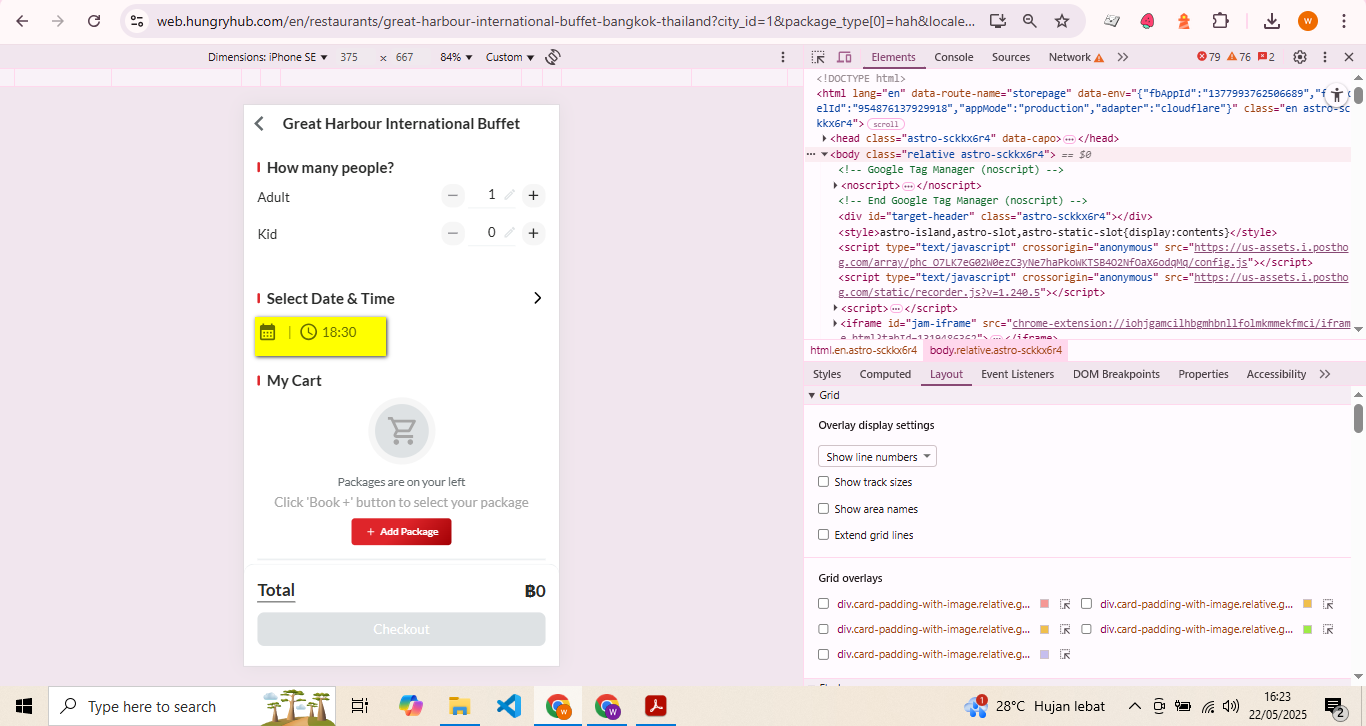Bookmark page using the star icon

(x=1062, y=21)
